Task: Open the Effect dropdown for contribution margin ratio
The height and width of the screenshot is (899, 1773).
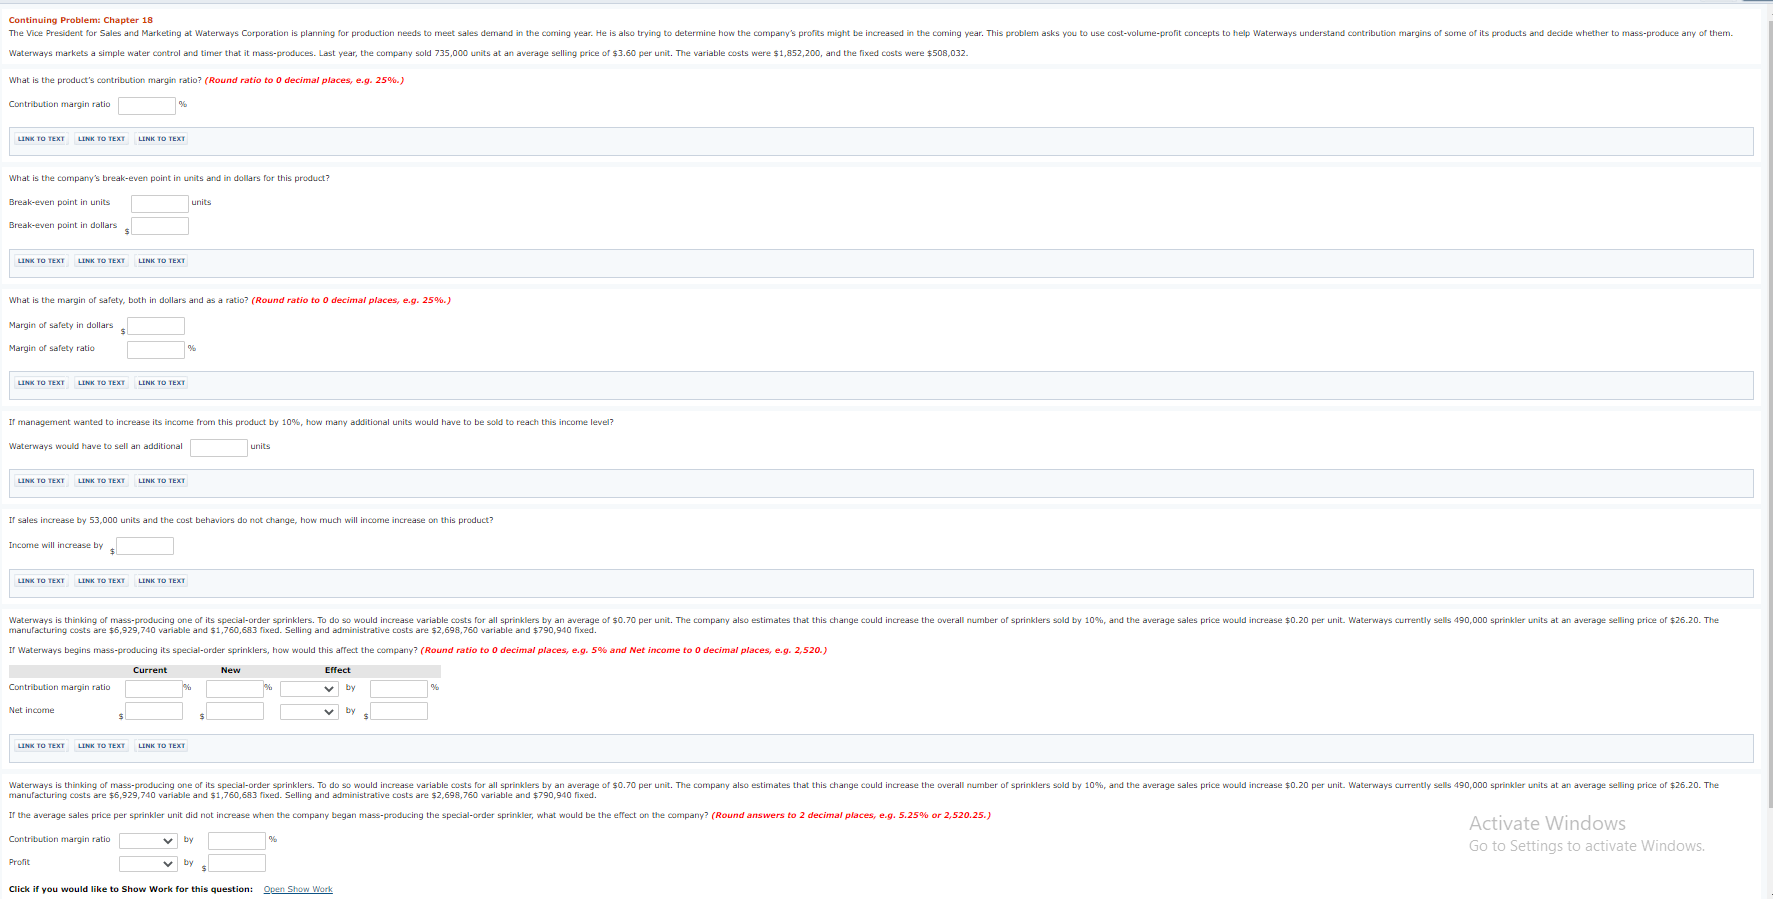Action: click(x=309, y=688)
